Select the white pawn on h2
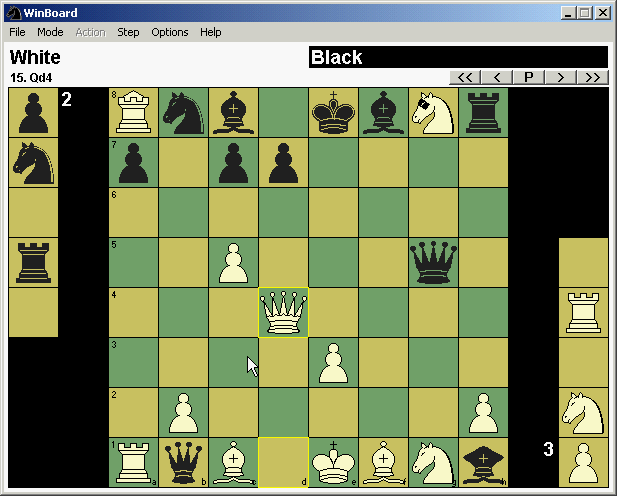The image size is (617, 496). 483,413
